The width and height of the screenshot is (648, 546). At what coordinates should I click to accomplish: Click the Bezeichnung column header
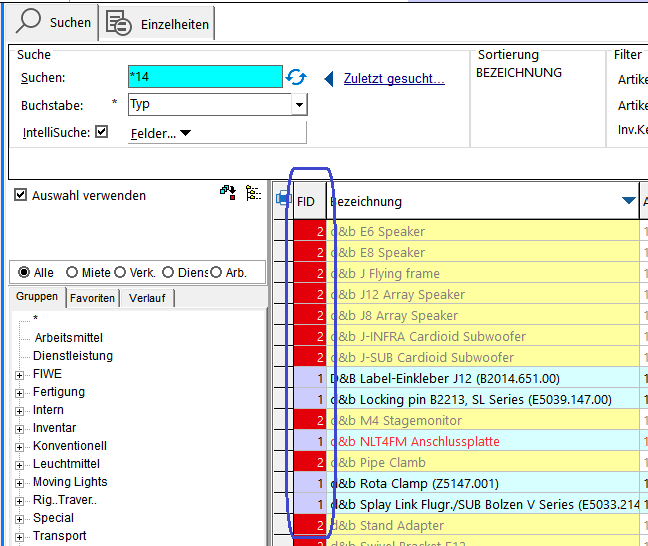[483, 201]
